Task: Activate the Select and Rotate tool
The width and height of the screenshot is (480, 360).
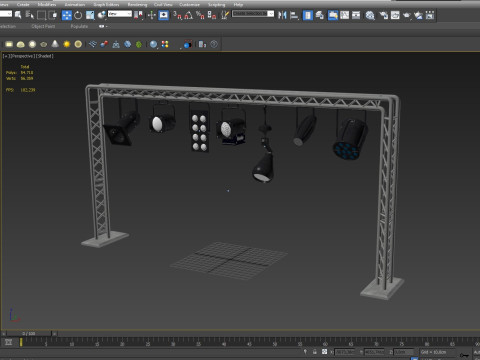Action: pos(78,15)
